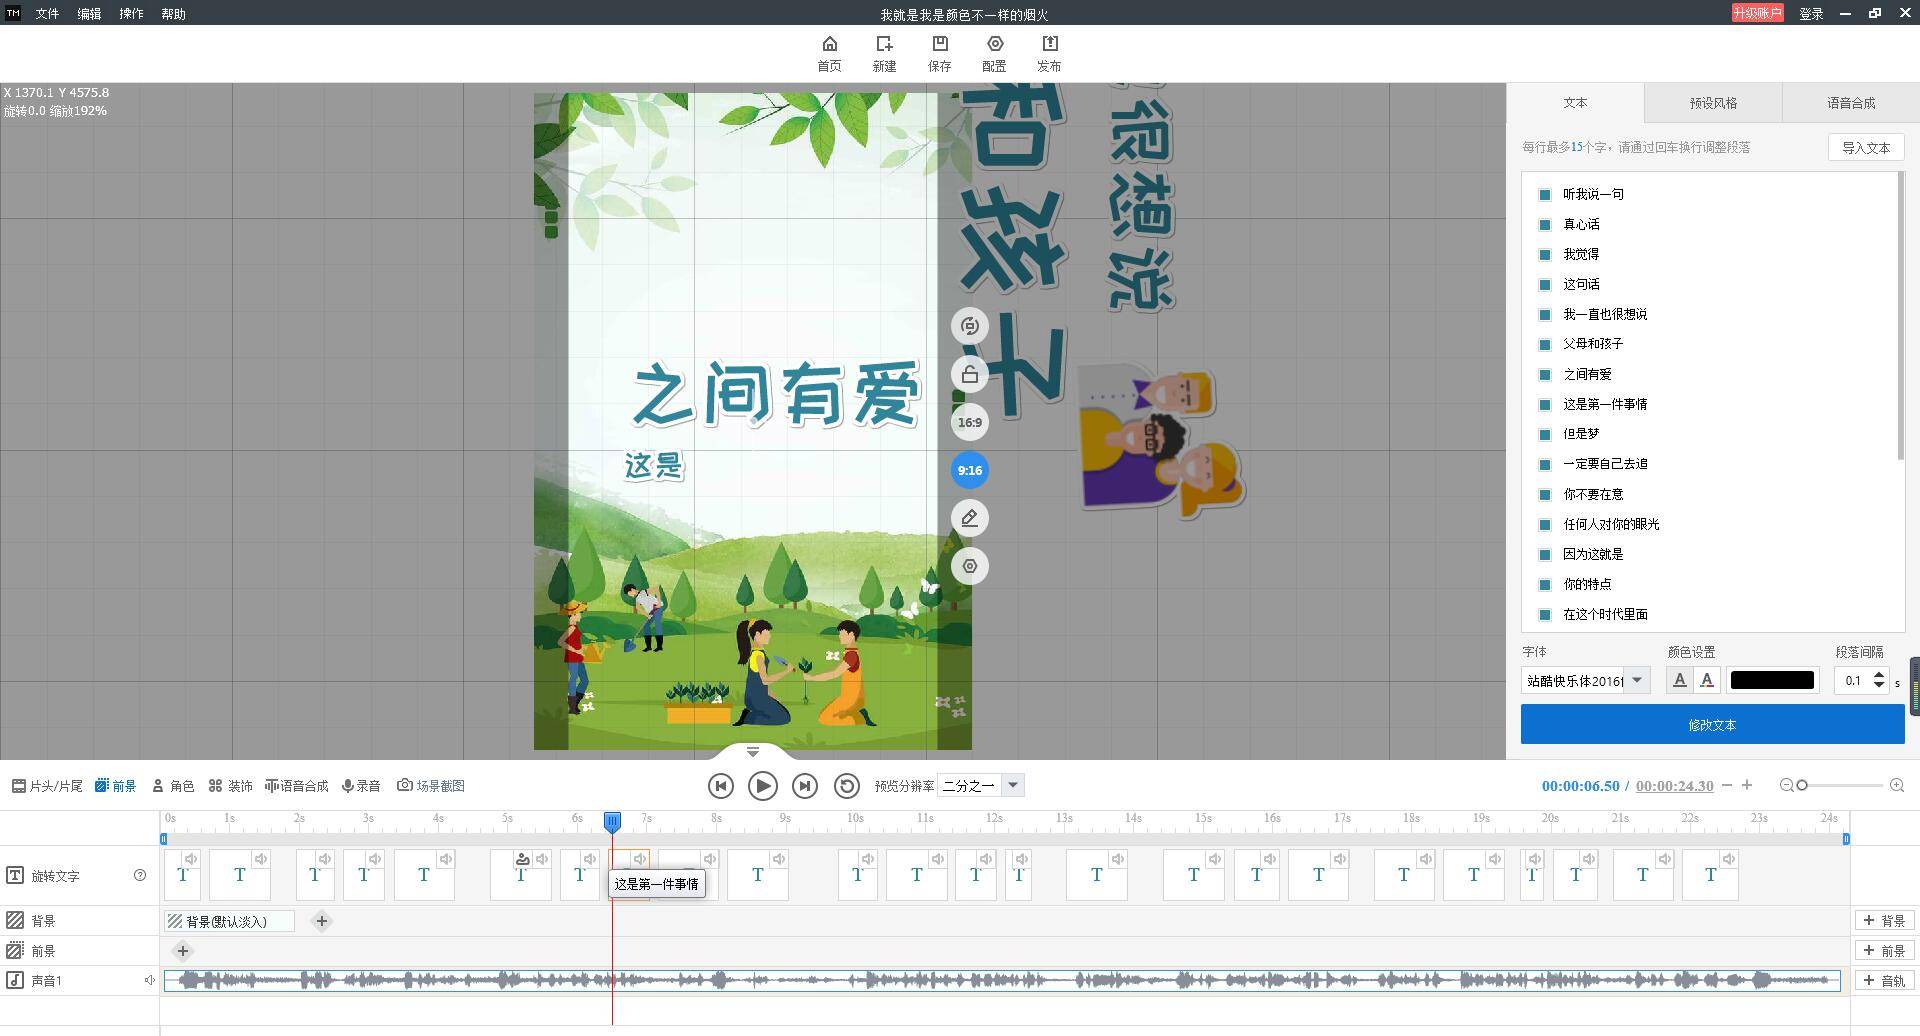
Task: Open the 编辑 menu
Action: click(89, 14)
